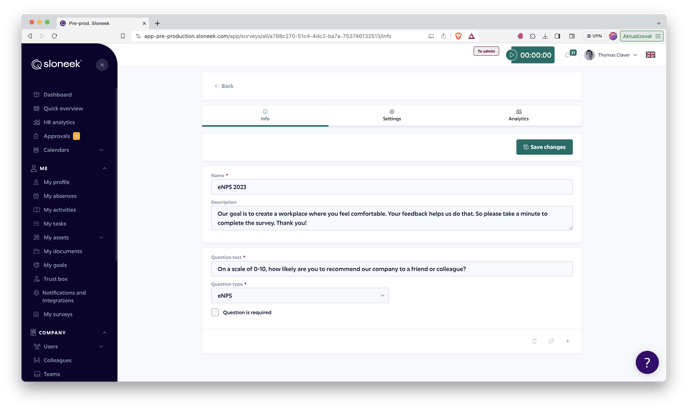Open browser downloads icon
Viewport: 688px width, 410px height.
click(545, 36)
